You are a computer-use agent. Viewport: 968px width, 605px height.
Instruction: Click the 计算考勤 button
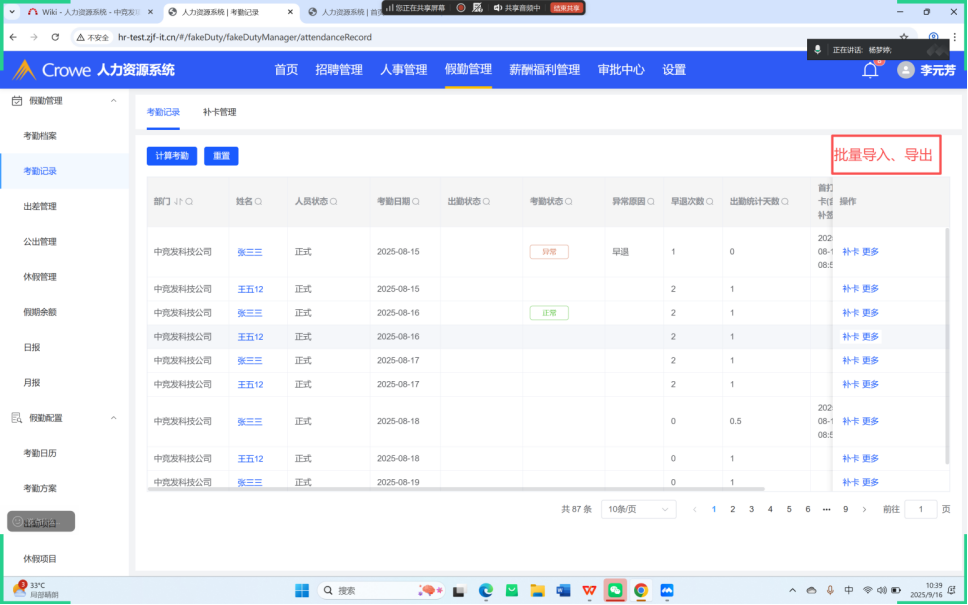[x=172, y=156]
